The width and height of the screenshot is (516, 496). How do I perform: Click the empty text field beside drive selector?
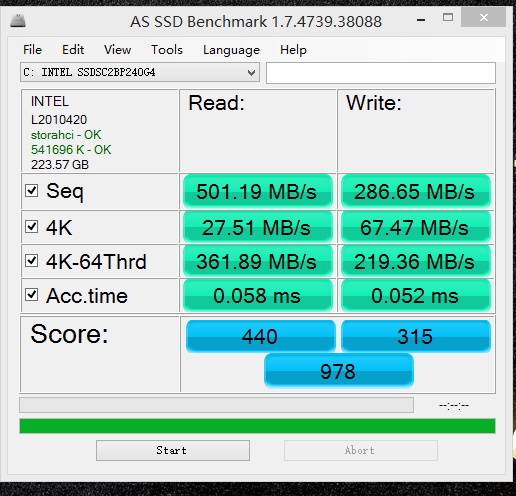(381, 73)
